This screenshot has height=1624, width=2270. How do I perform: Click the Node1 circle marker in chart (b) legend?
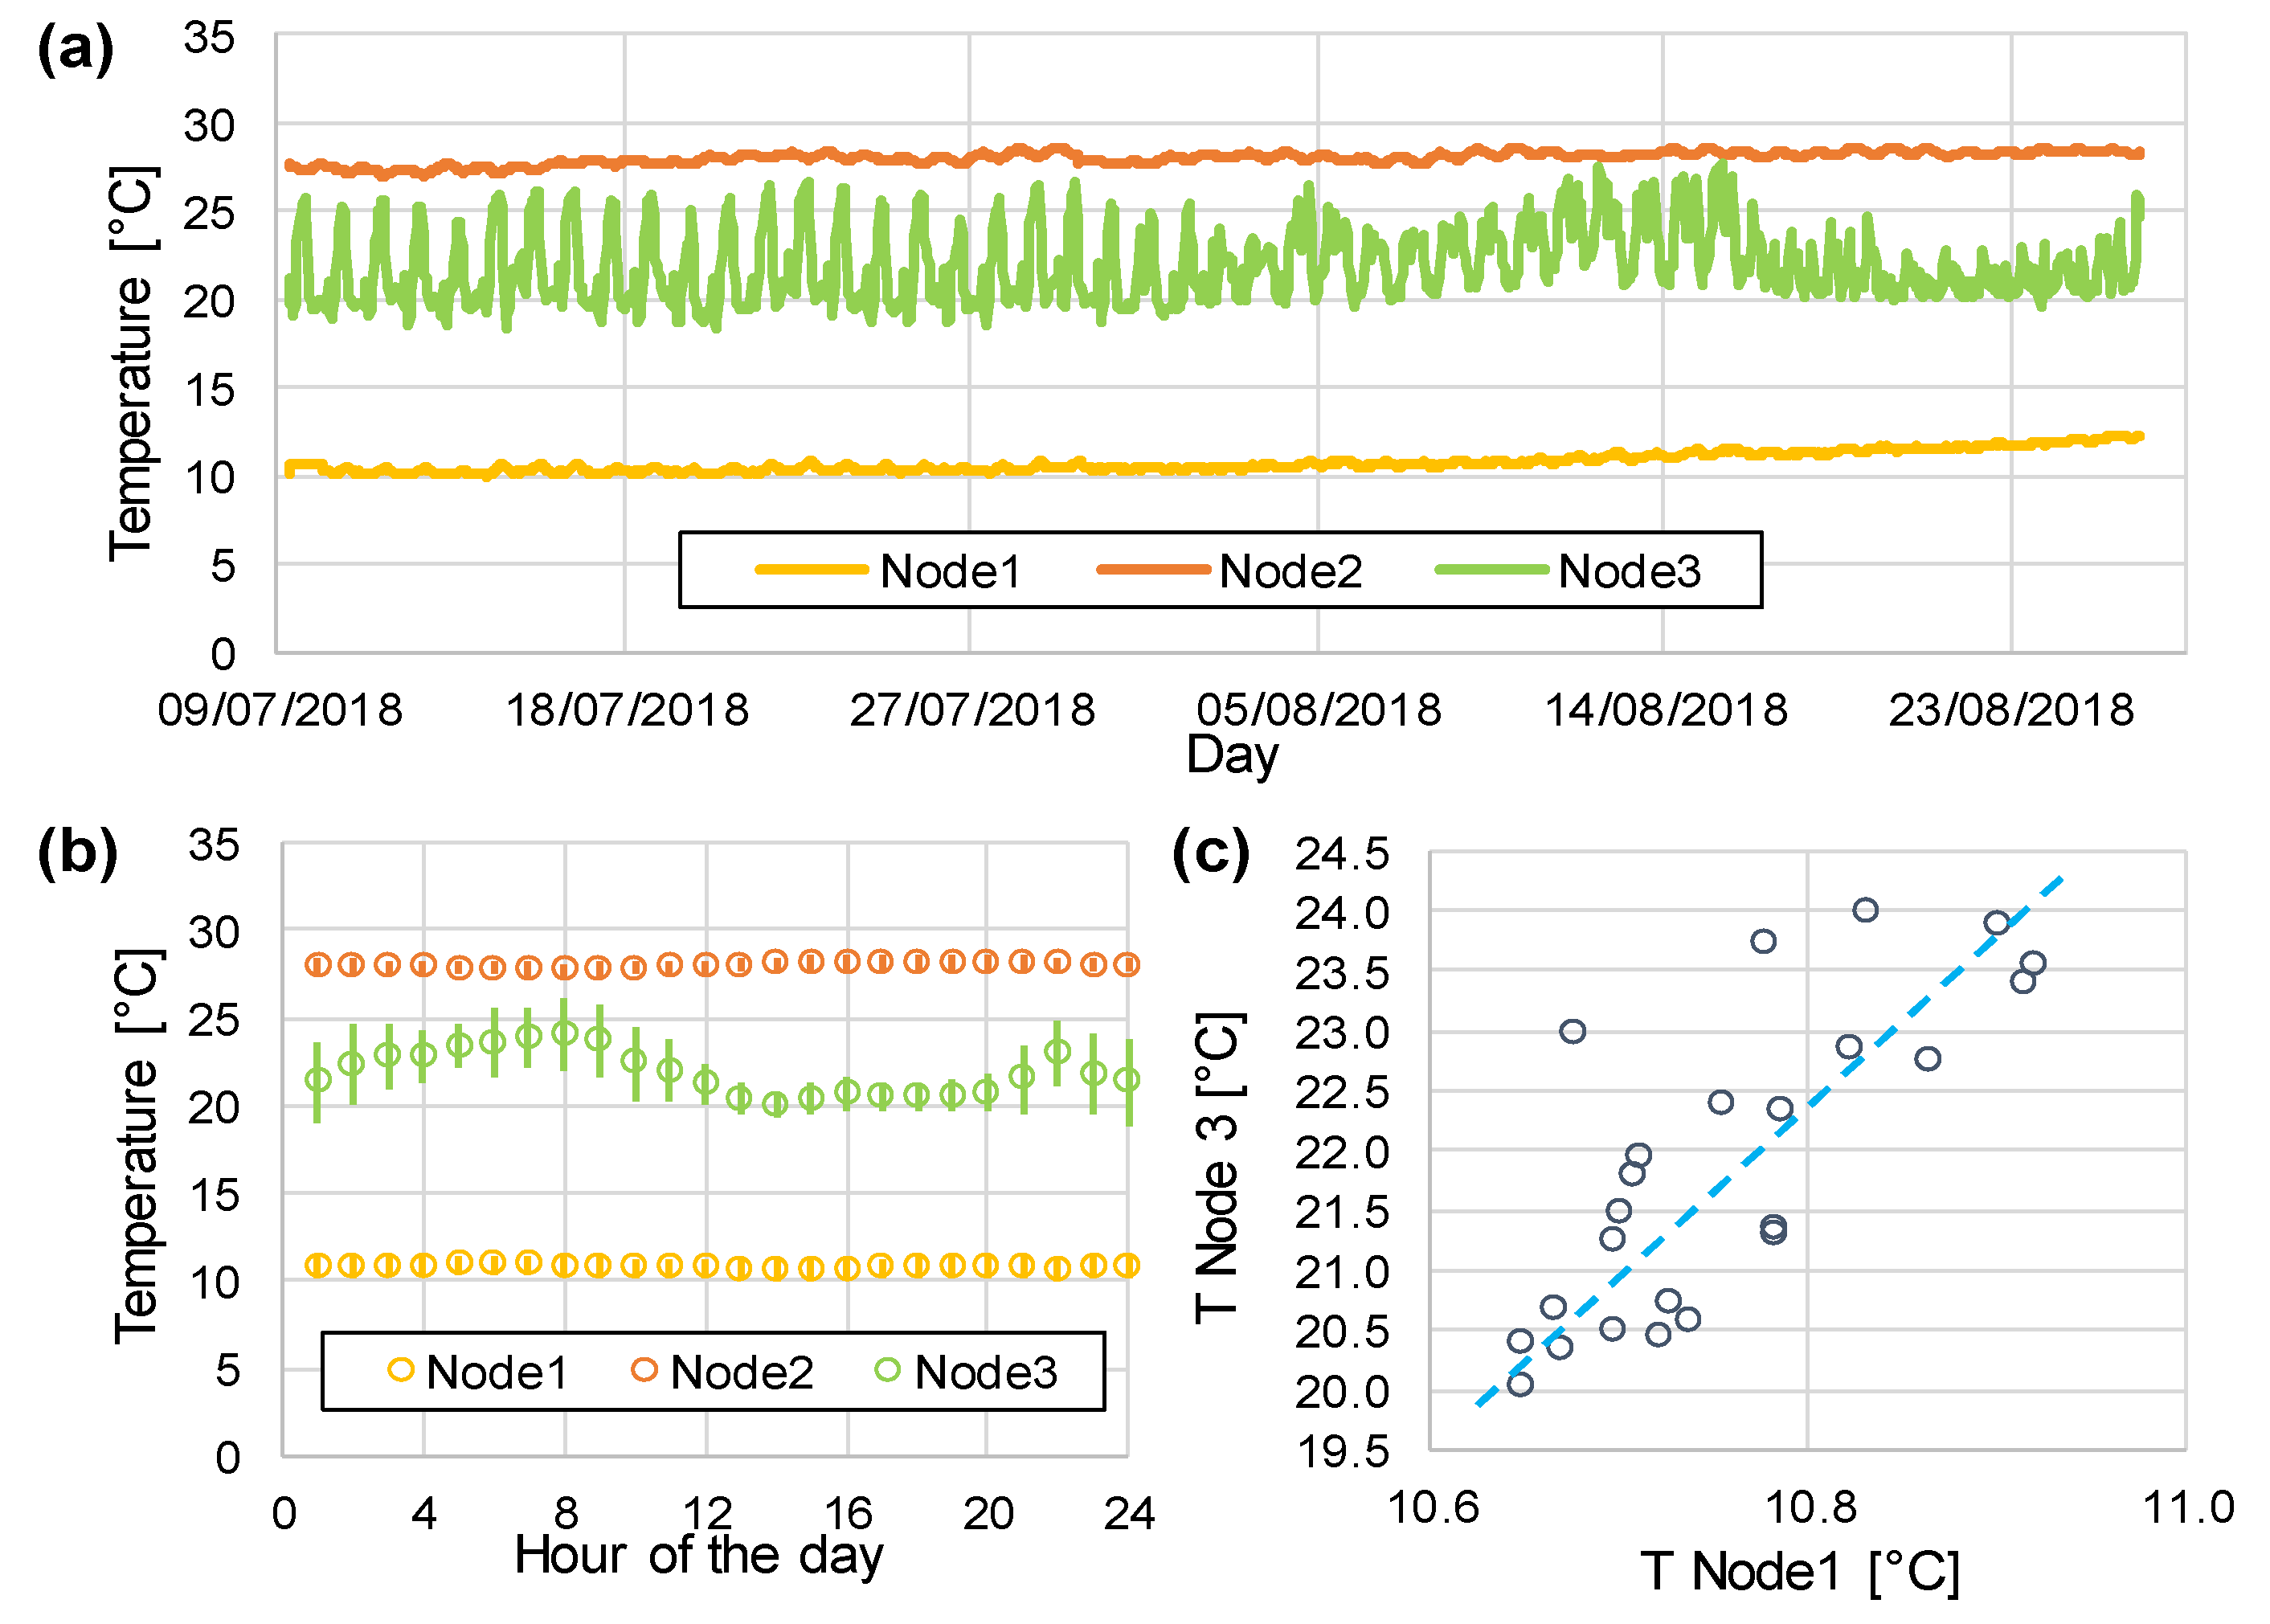point(401,1370)
